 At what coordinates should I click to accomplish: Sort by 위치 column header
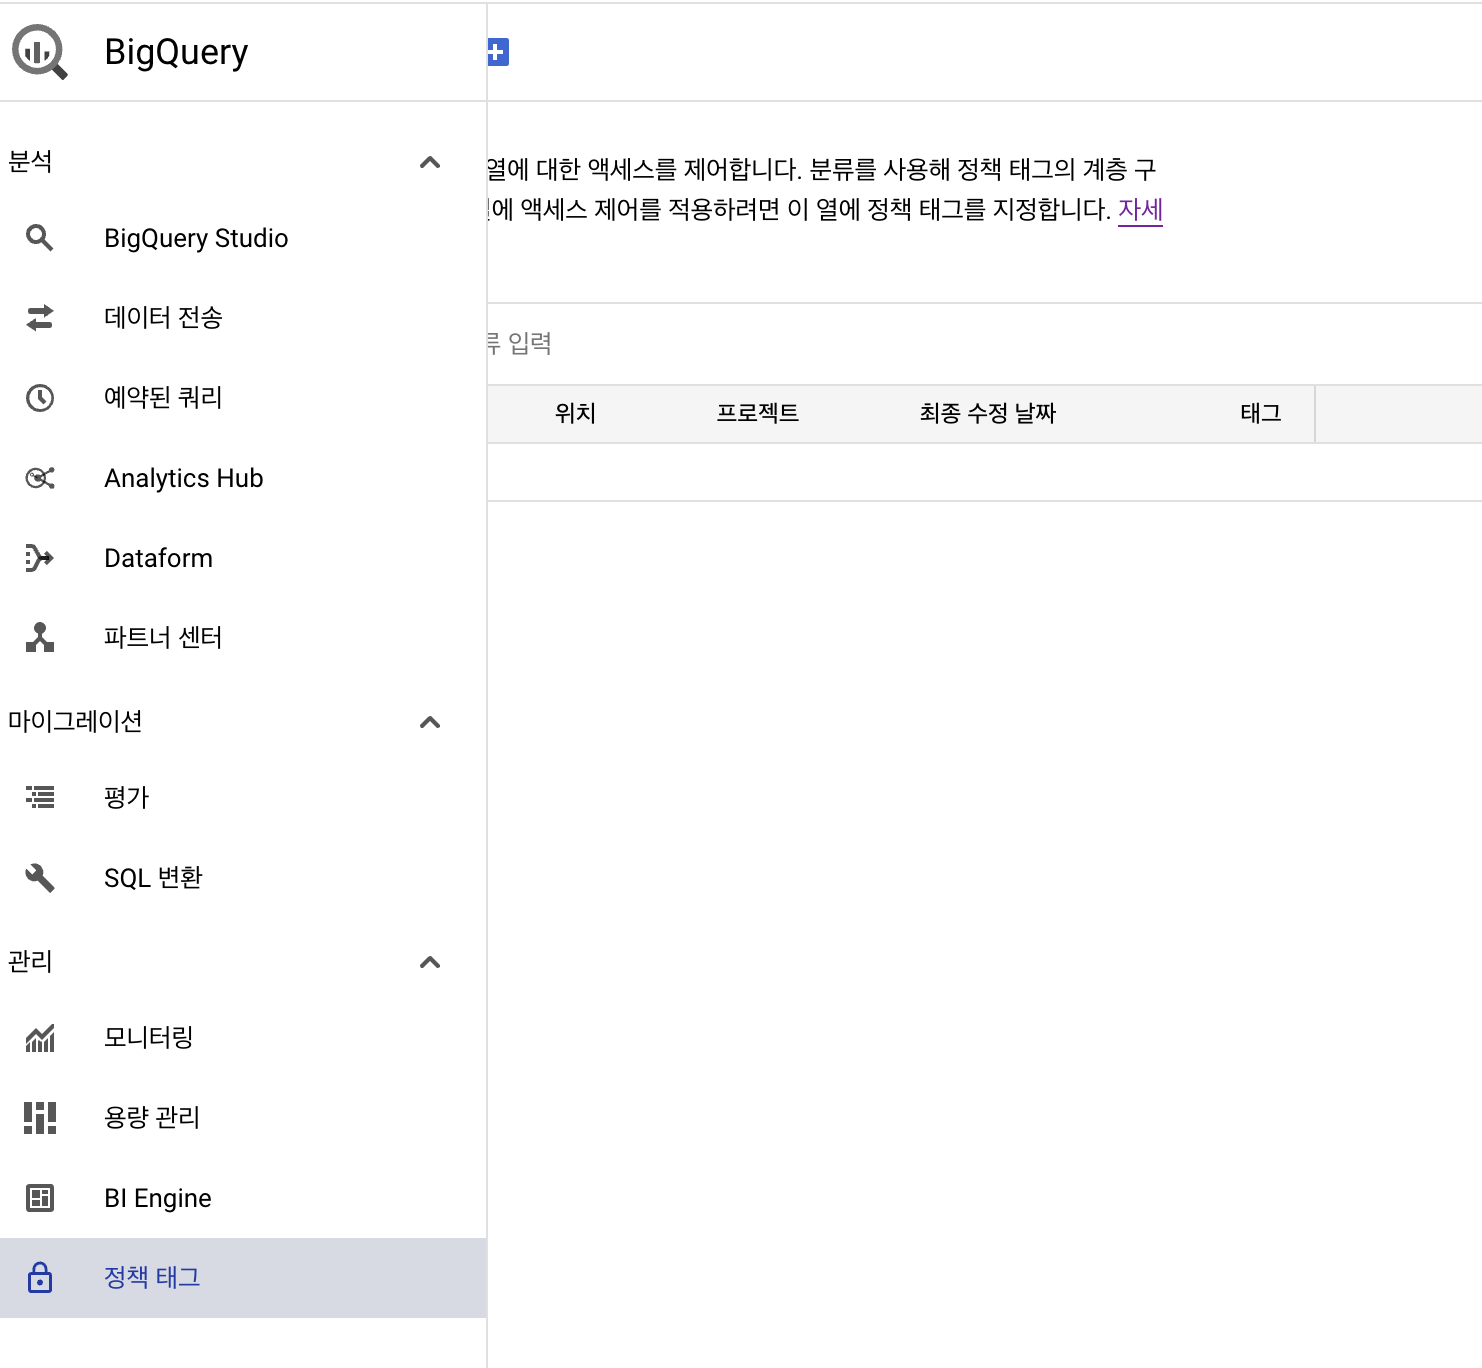click(575, 414)
